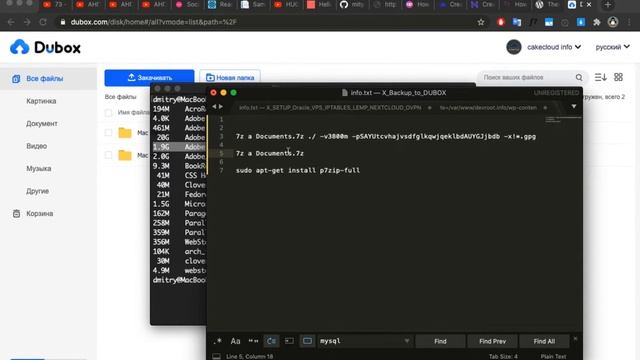
Task: Click the blue Закачивать upload button
Action: click(x=149, y=78)
